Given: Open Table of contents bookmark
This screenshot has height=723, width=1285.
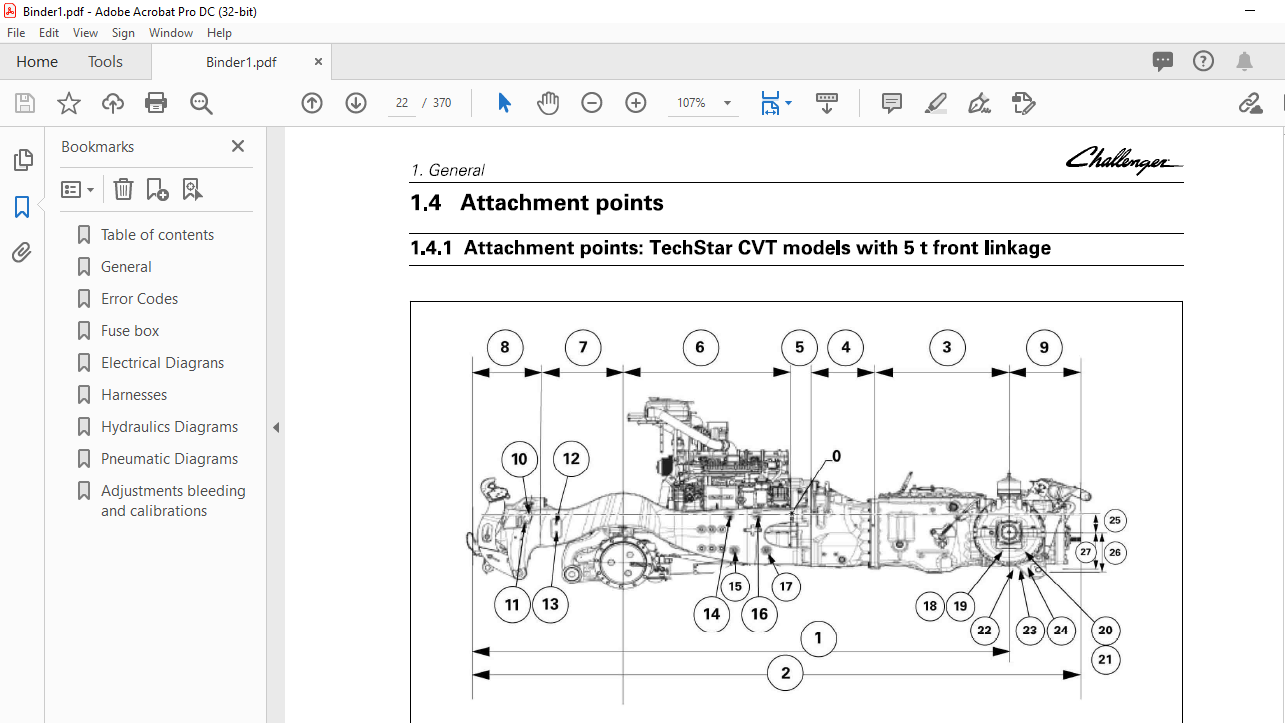Looking at the screenshot, I should 157,235.
